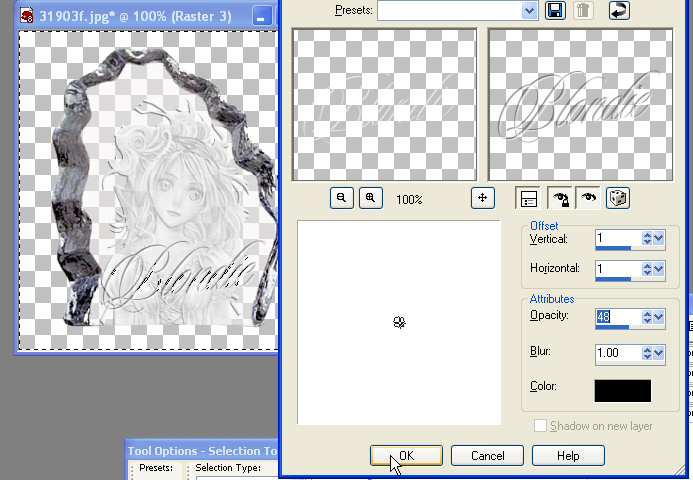Viewport: 693px width, 480px height.
Task: Click the 100% zoom value of the preview
Action: click(409, 200)
